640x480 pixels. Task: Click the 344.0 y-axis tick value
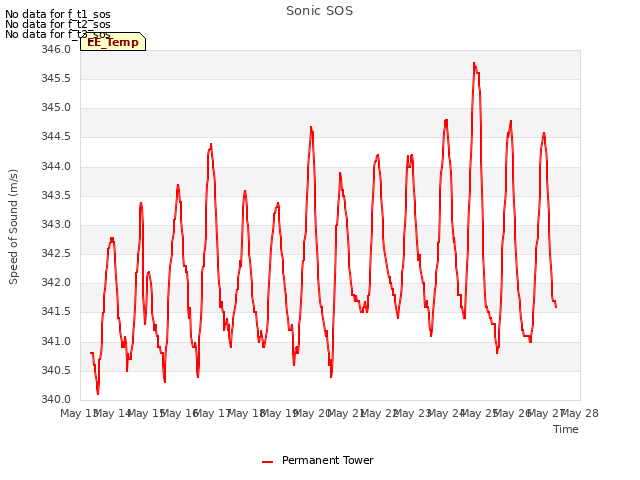(56, 166)
